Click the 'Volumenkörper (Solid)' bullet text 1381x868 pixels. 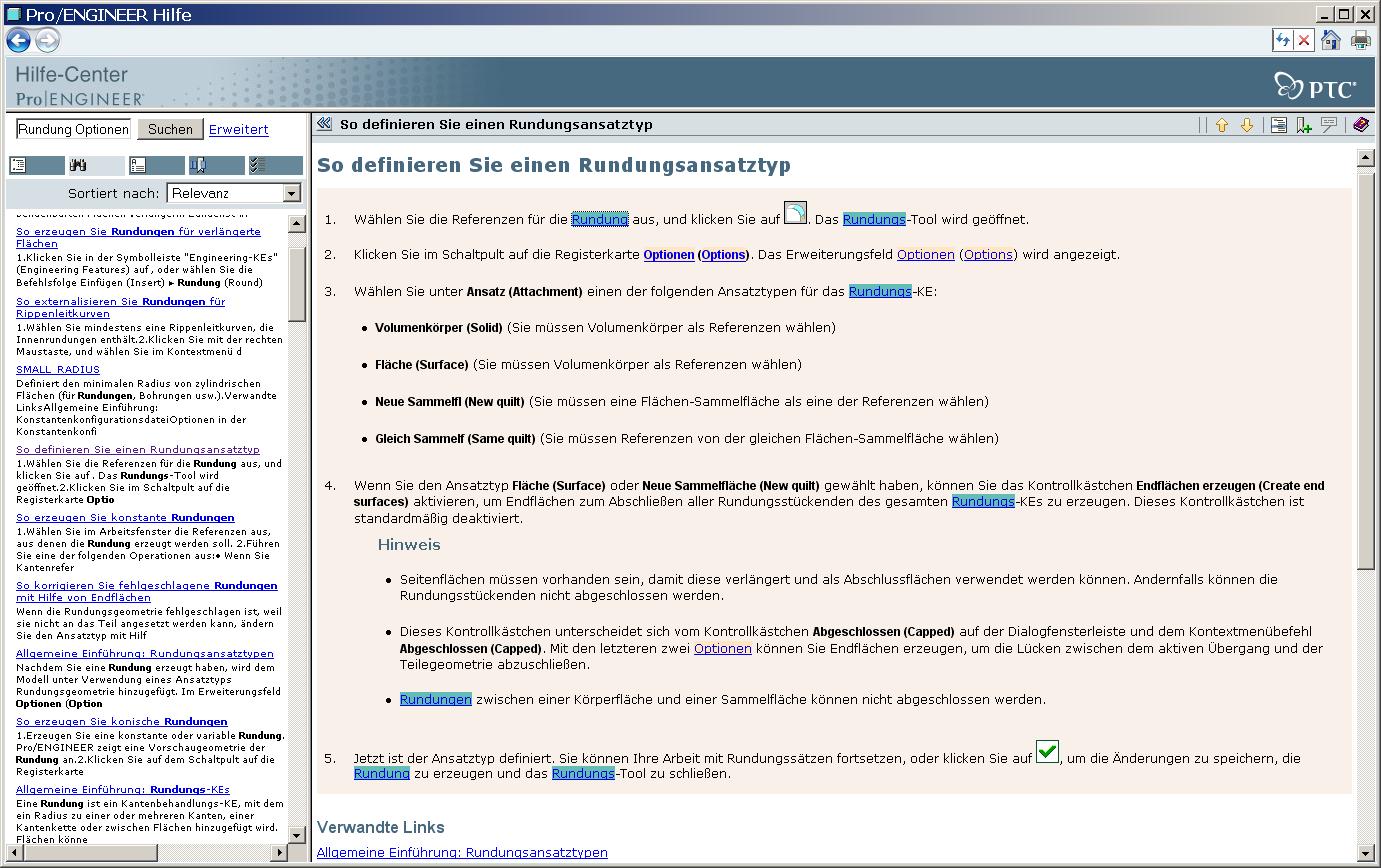439,327
